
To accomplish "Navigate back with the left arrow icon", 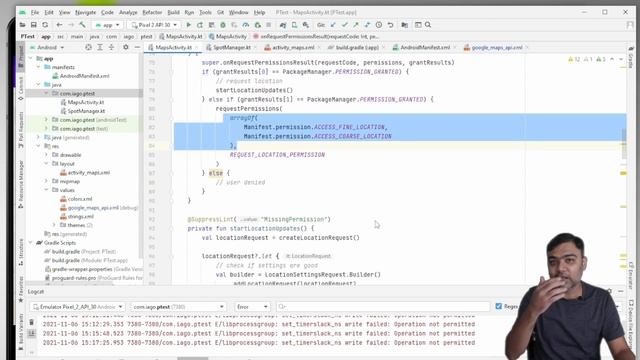I will (x=59, y=25).
